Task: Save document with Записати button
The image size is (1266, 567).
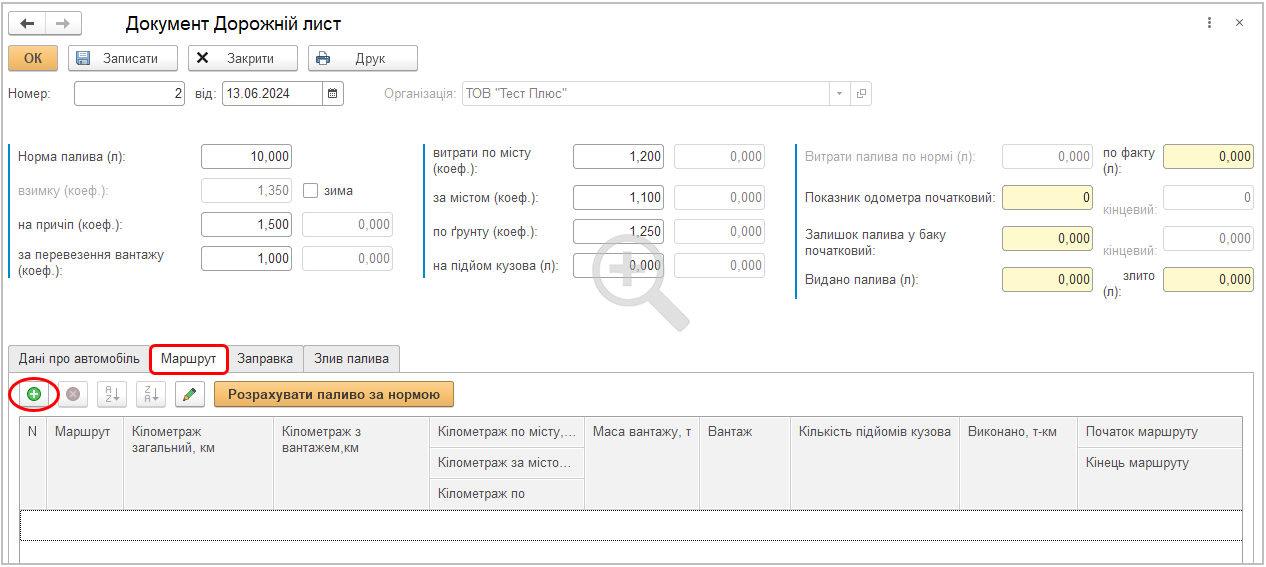Action: (x=123, y=58)
